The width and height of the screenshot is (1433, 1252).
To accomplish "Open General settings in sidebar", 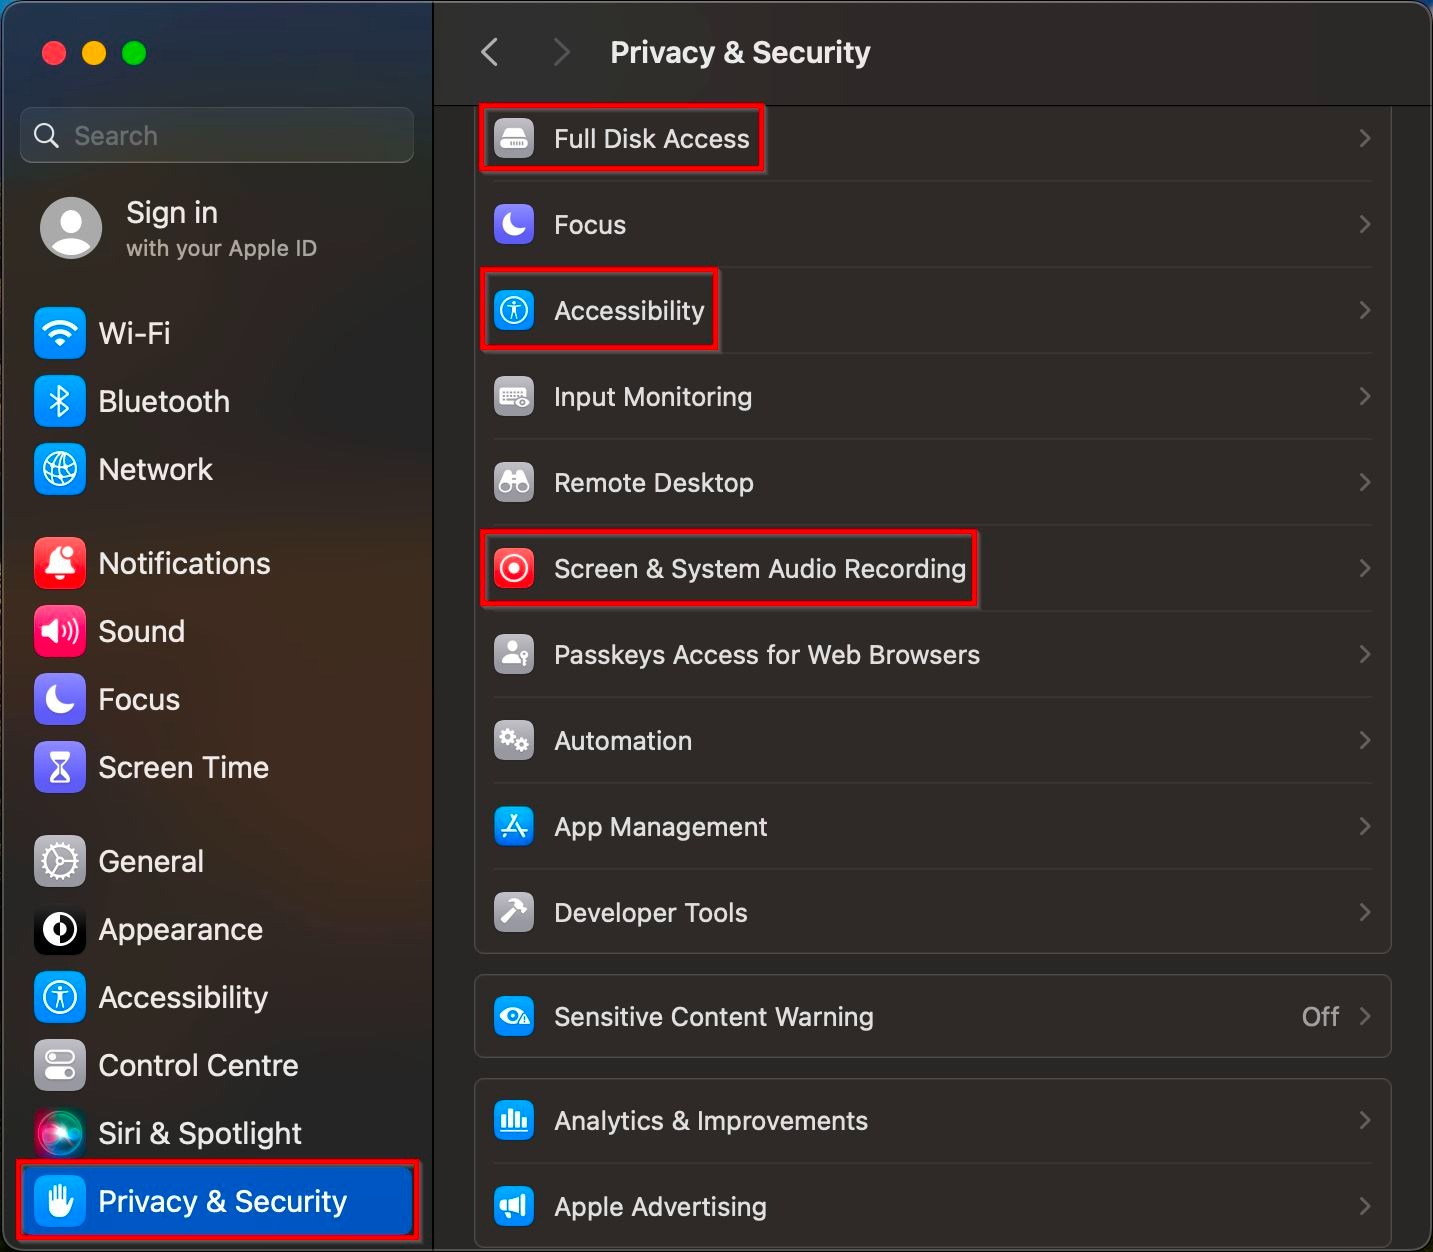I will 151,861.
